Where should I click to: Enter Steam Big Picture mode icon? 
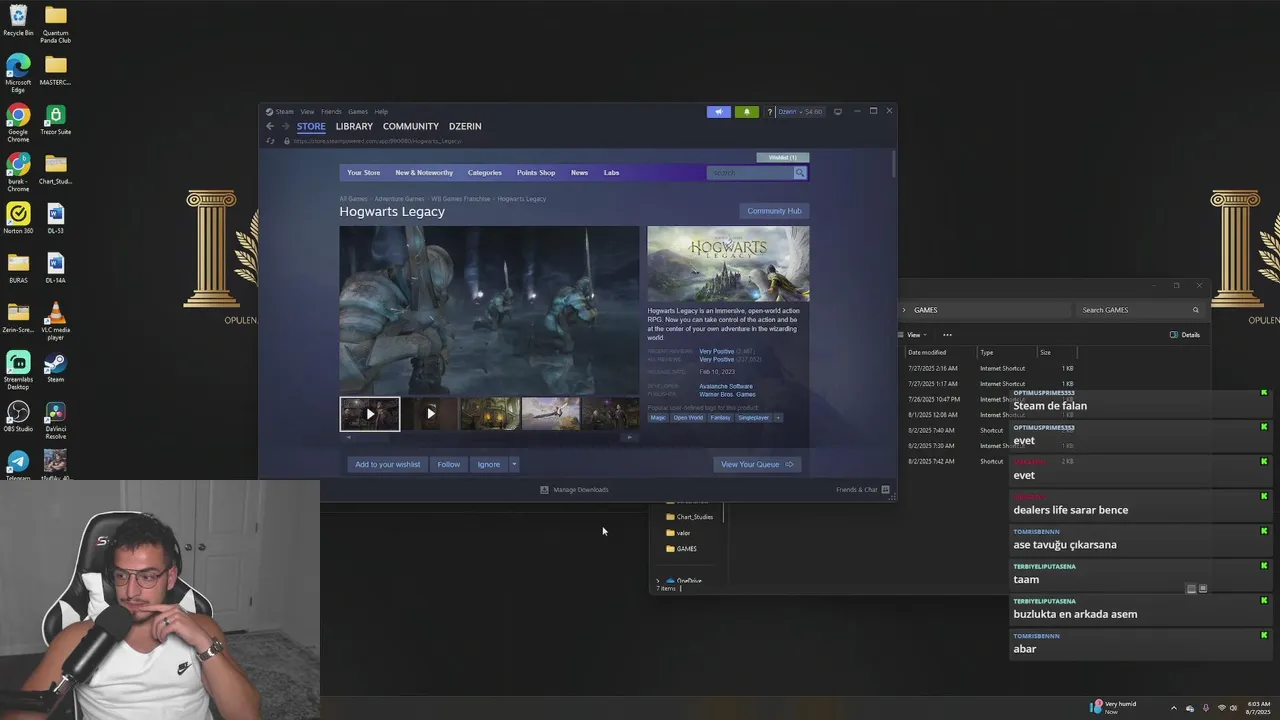point(838,111)
